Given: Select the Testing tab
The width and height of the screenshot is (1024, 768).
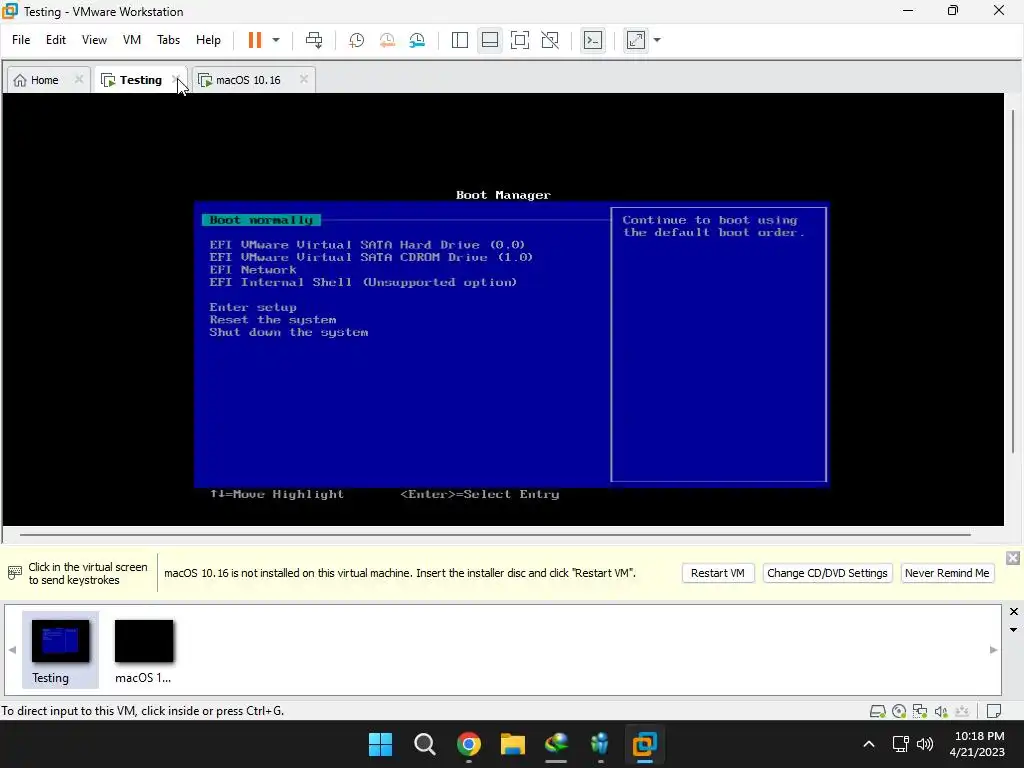Looking at the screenshot, I should (134, 80).
